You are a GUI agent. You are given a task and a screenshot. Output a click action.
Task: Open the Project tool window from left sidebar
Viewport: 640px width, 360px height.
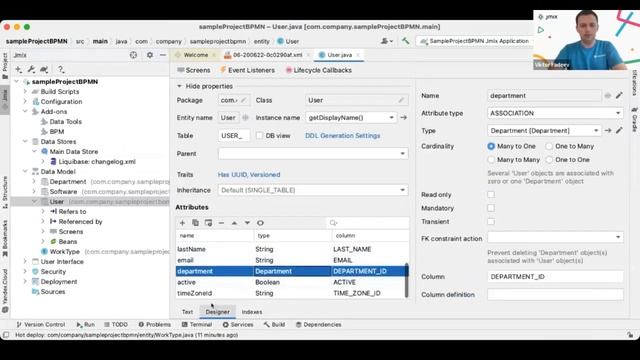[x=5, y=65]
